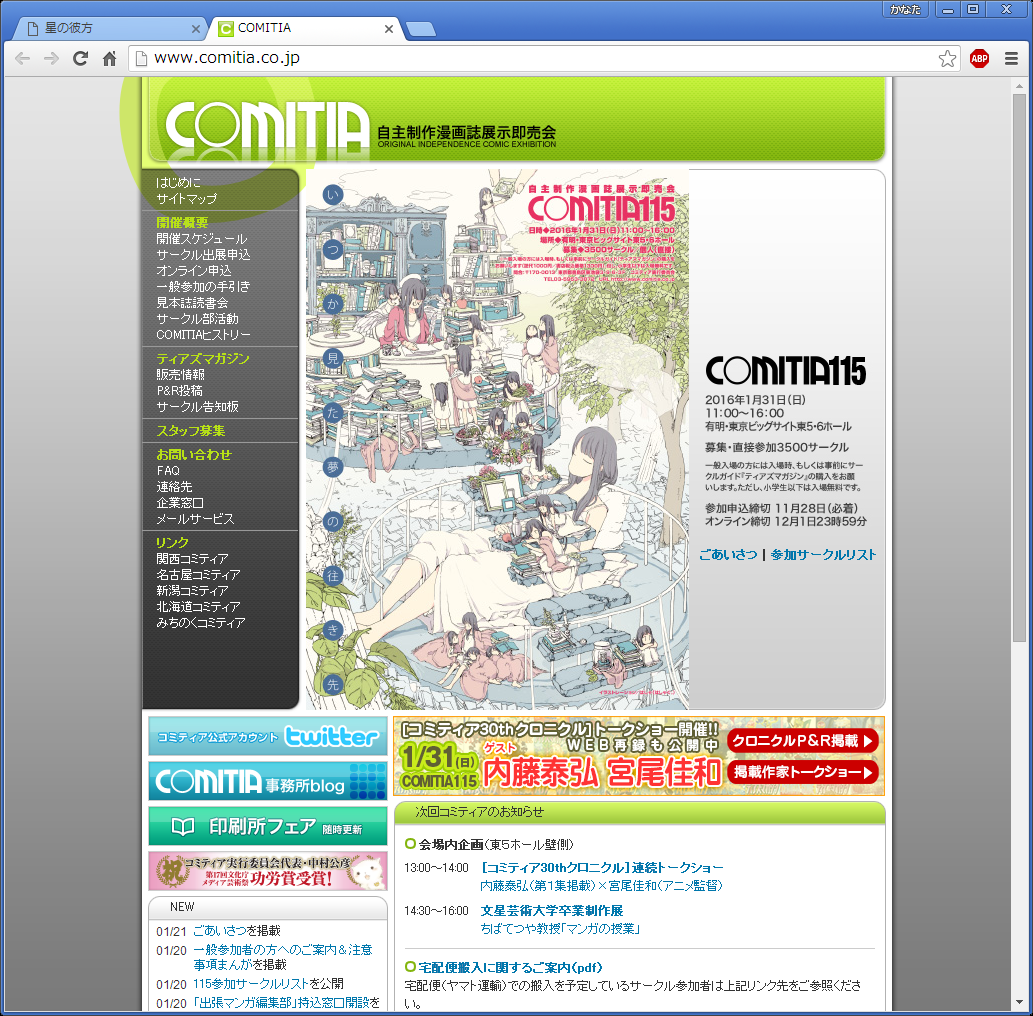Open オンライン申込 sidebar item
This screenshot has height=1016, width=1033.
(x=194, y=271)
